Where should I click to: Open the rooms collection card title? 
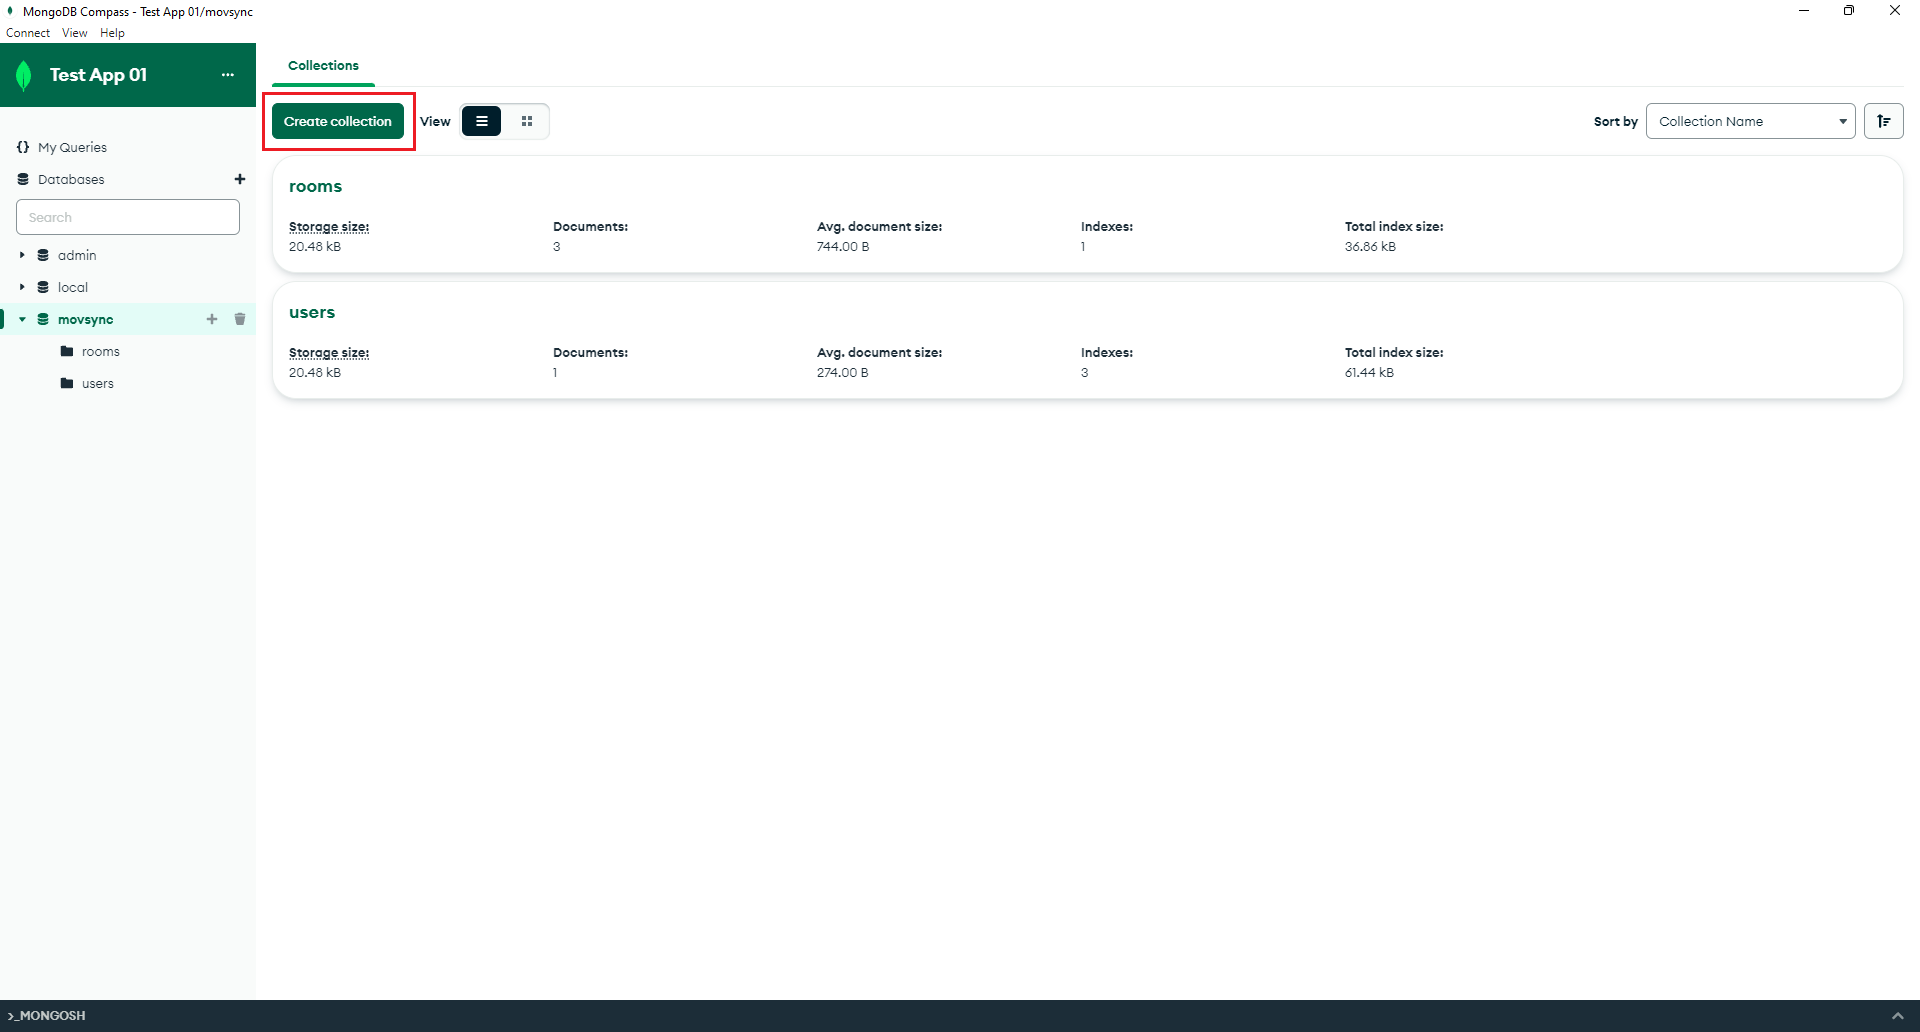315,186
